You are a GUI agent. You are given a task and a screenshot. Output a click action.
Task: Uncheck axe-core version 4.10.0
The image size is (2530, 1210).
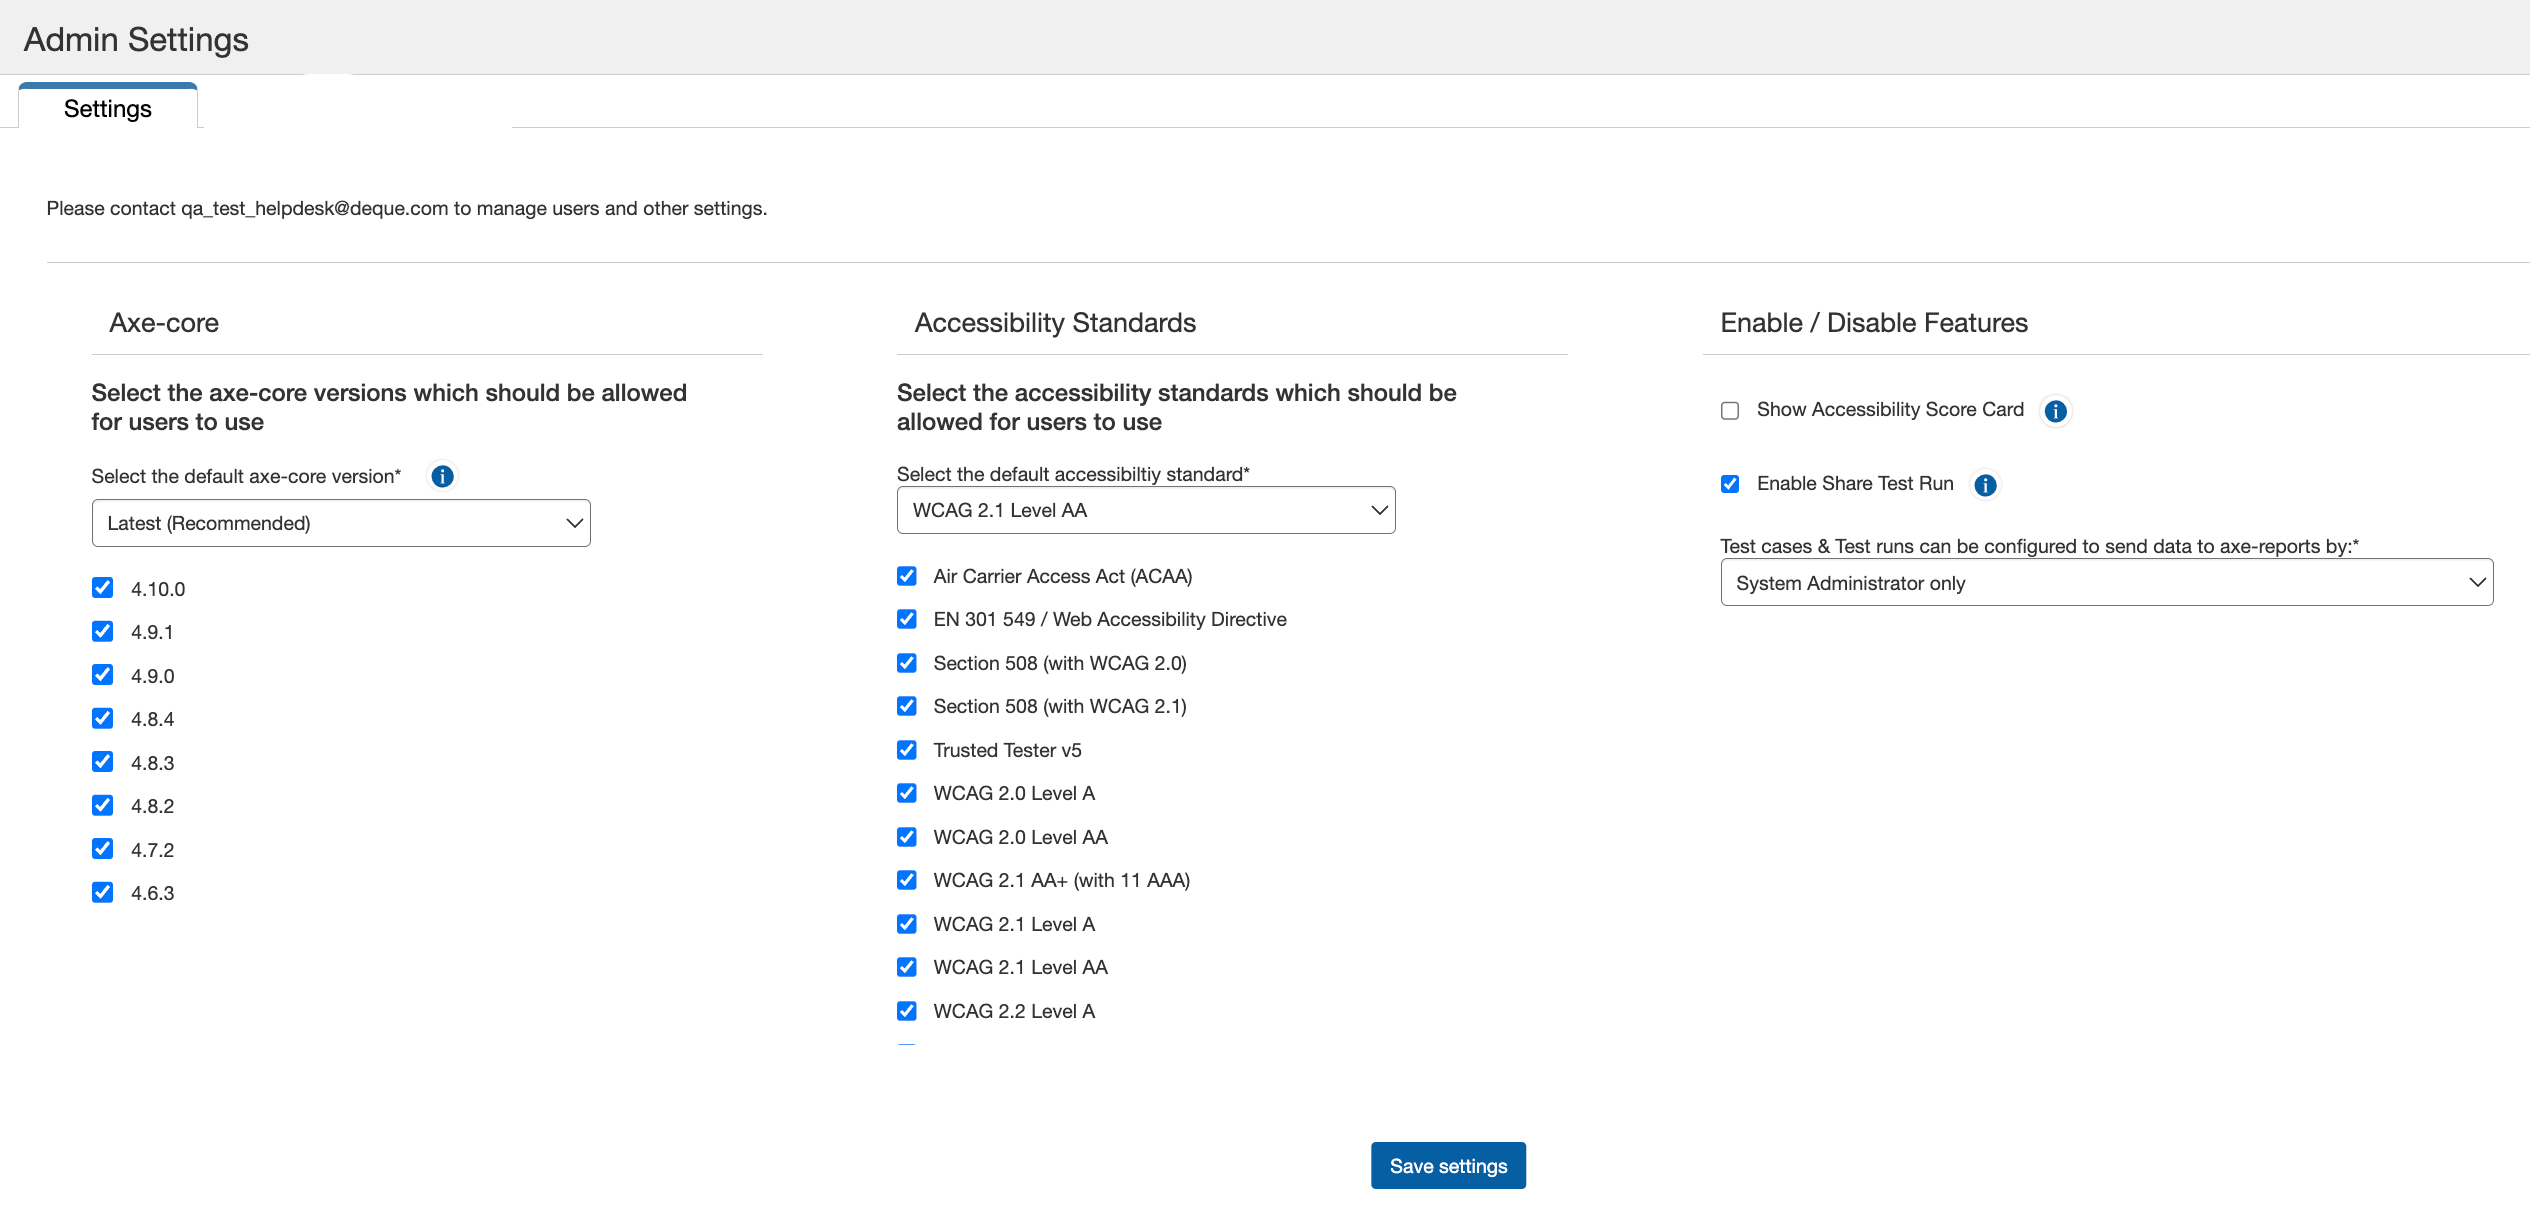coord(102,588)
